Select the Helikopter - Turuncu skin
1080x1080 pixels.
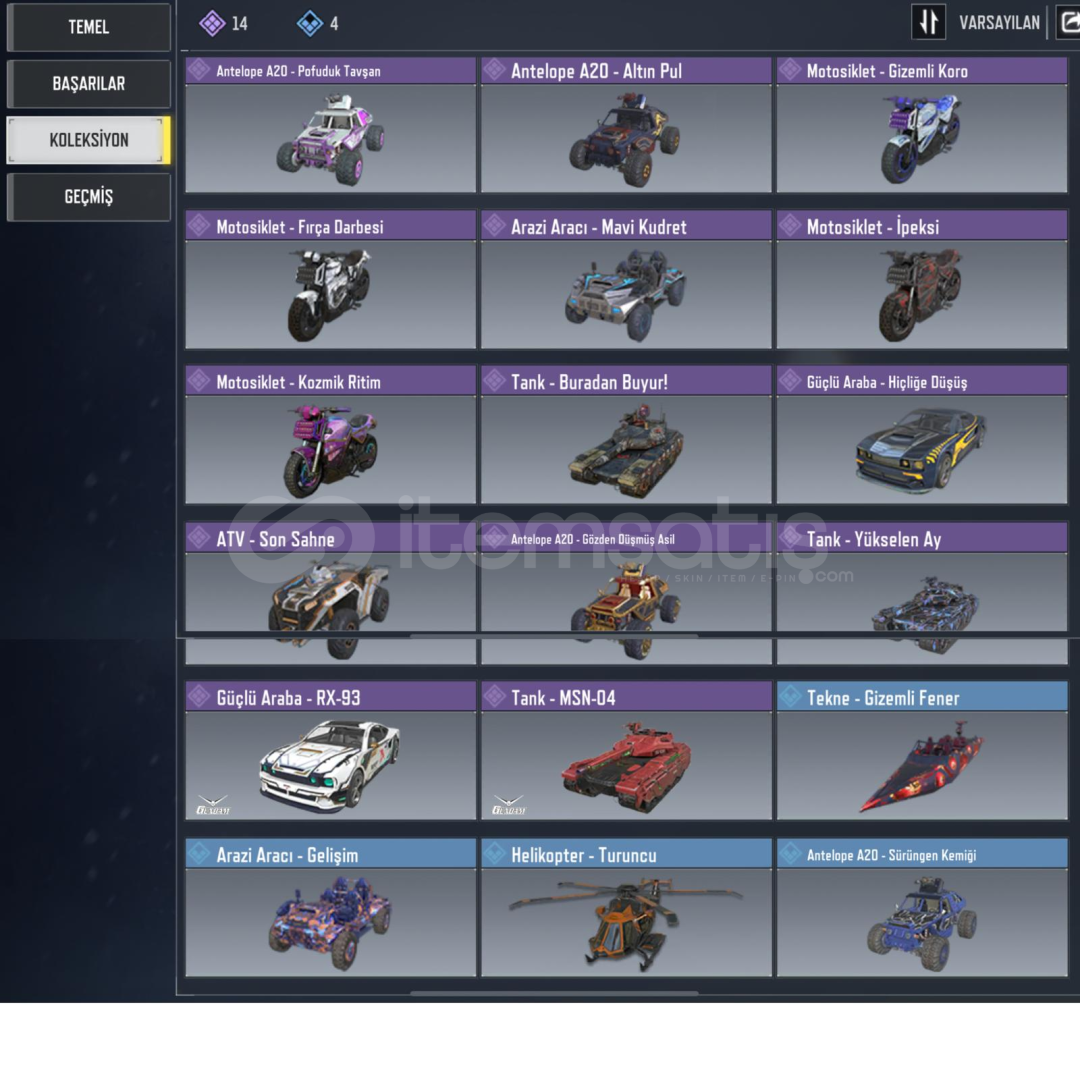[x=626, y=908]
